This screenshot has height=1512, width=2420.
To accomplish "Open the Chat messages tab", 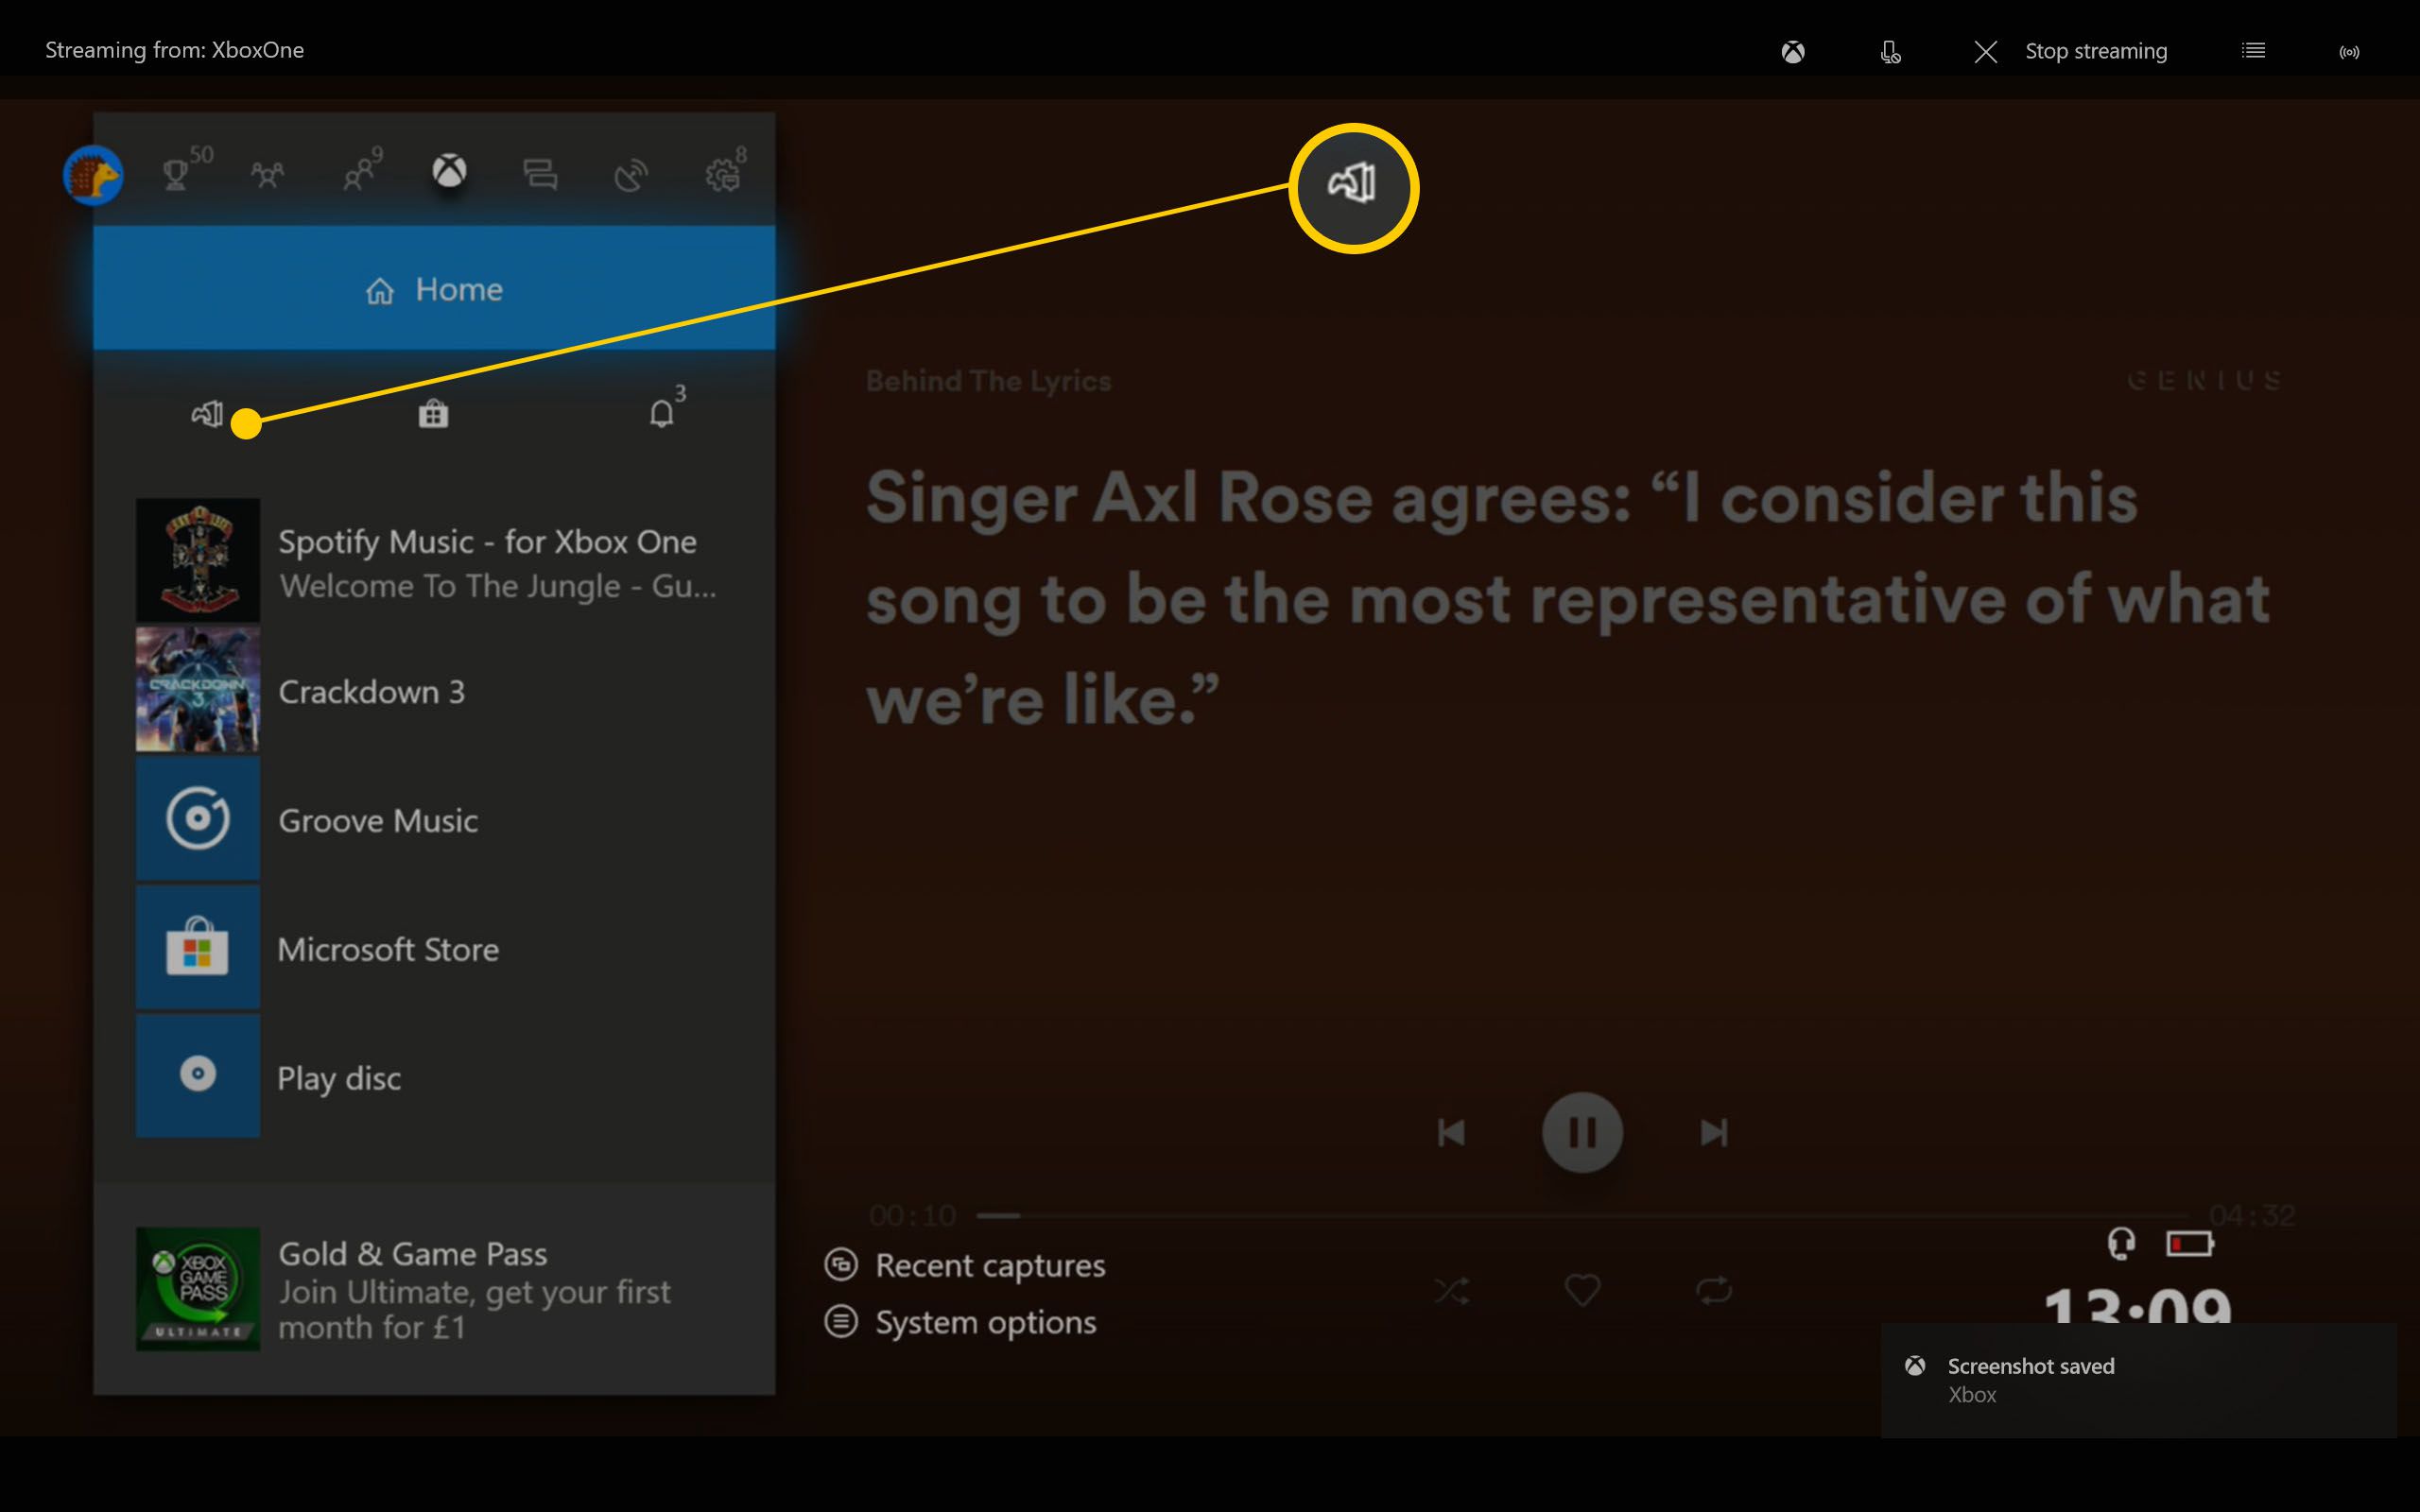I will (540, 175).
